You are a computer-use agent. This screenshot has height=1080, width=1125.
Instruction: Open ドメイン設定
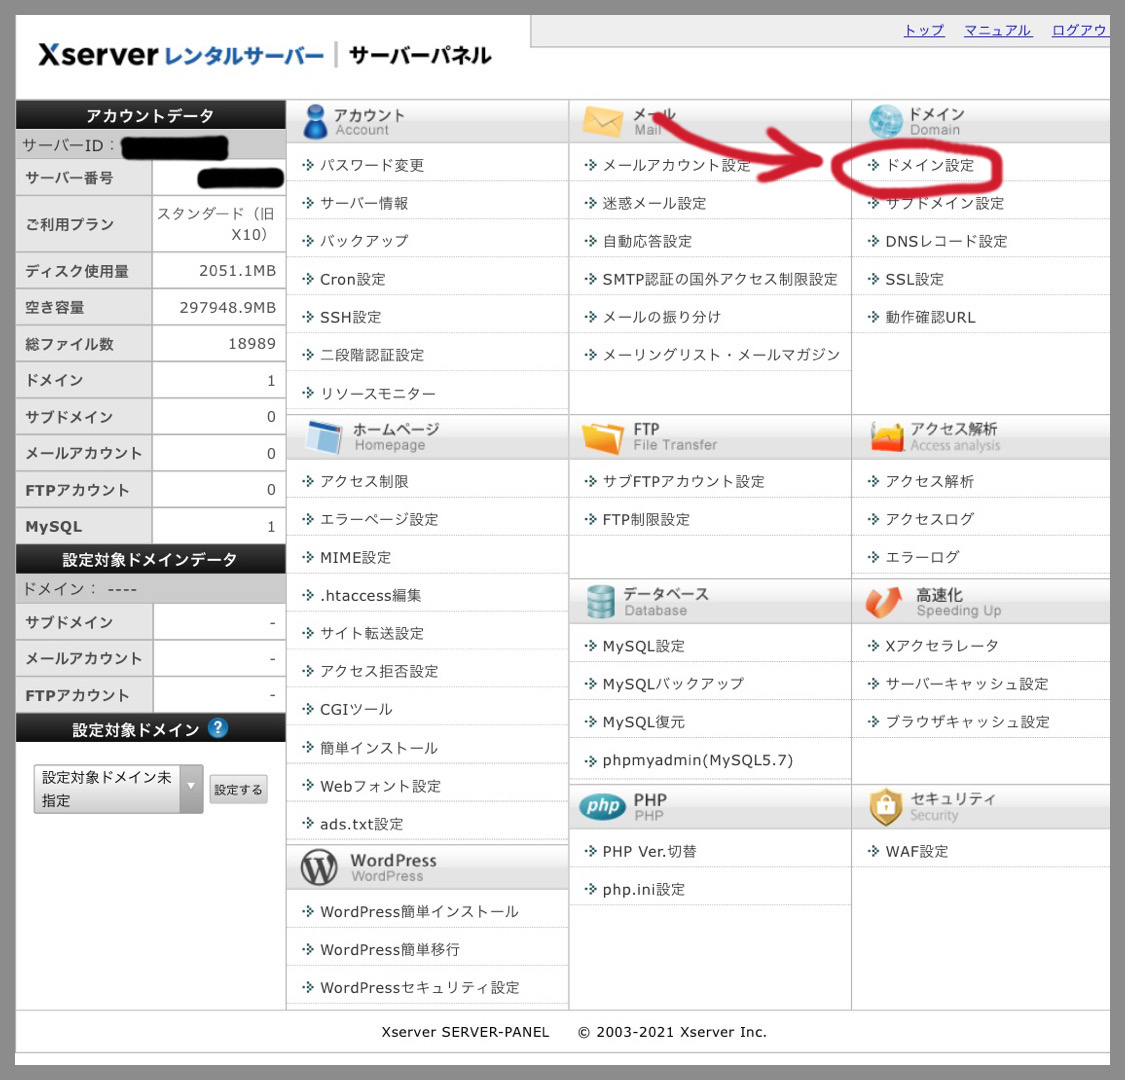pyautogui.click(x=930, y=165)
